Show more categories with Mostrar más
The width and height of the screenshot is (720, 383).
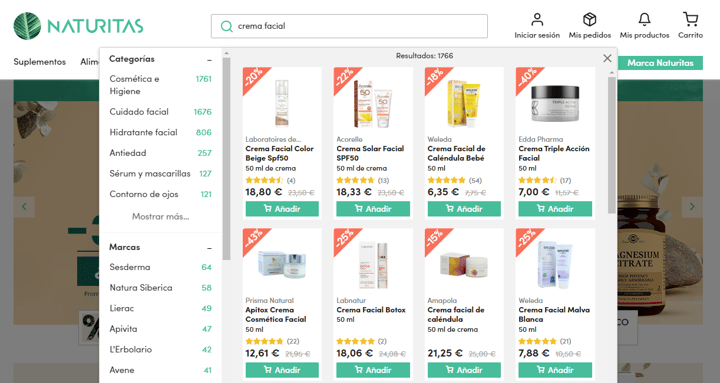point(161,216)
